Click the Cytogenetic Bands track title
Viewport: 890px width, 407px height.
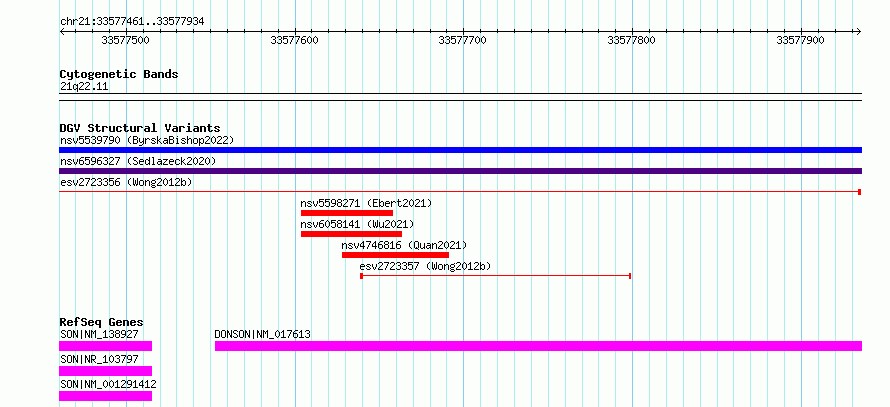point(119,74)
